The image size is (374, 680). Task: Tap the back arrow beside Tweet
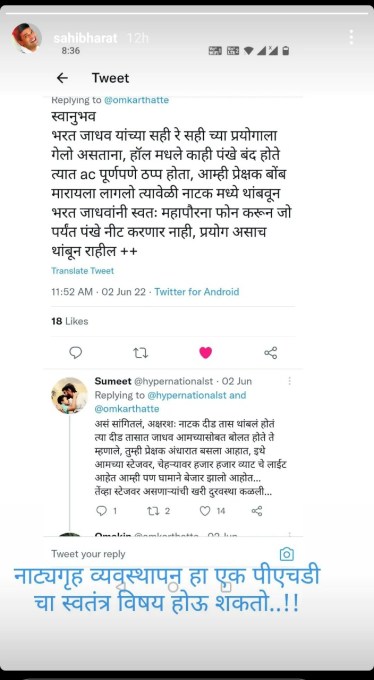(x=62, y=78)
